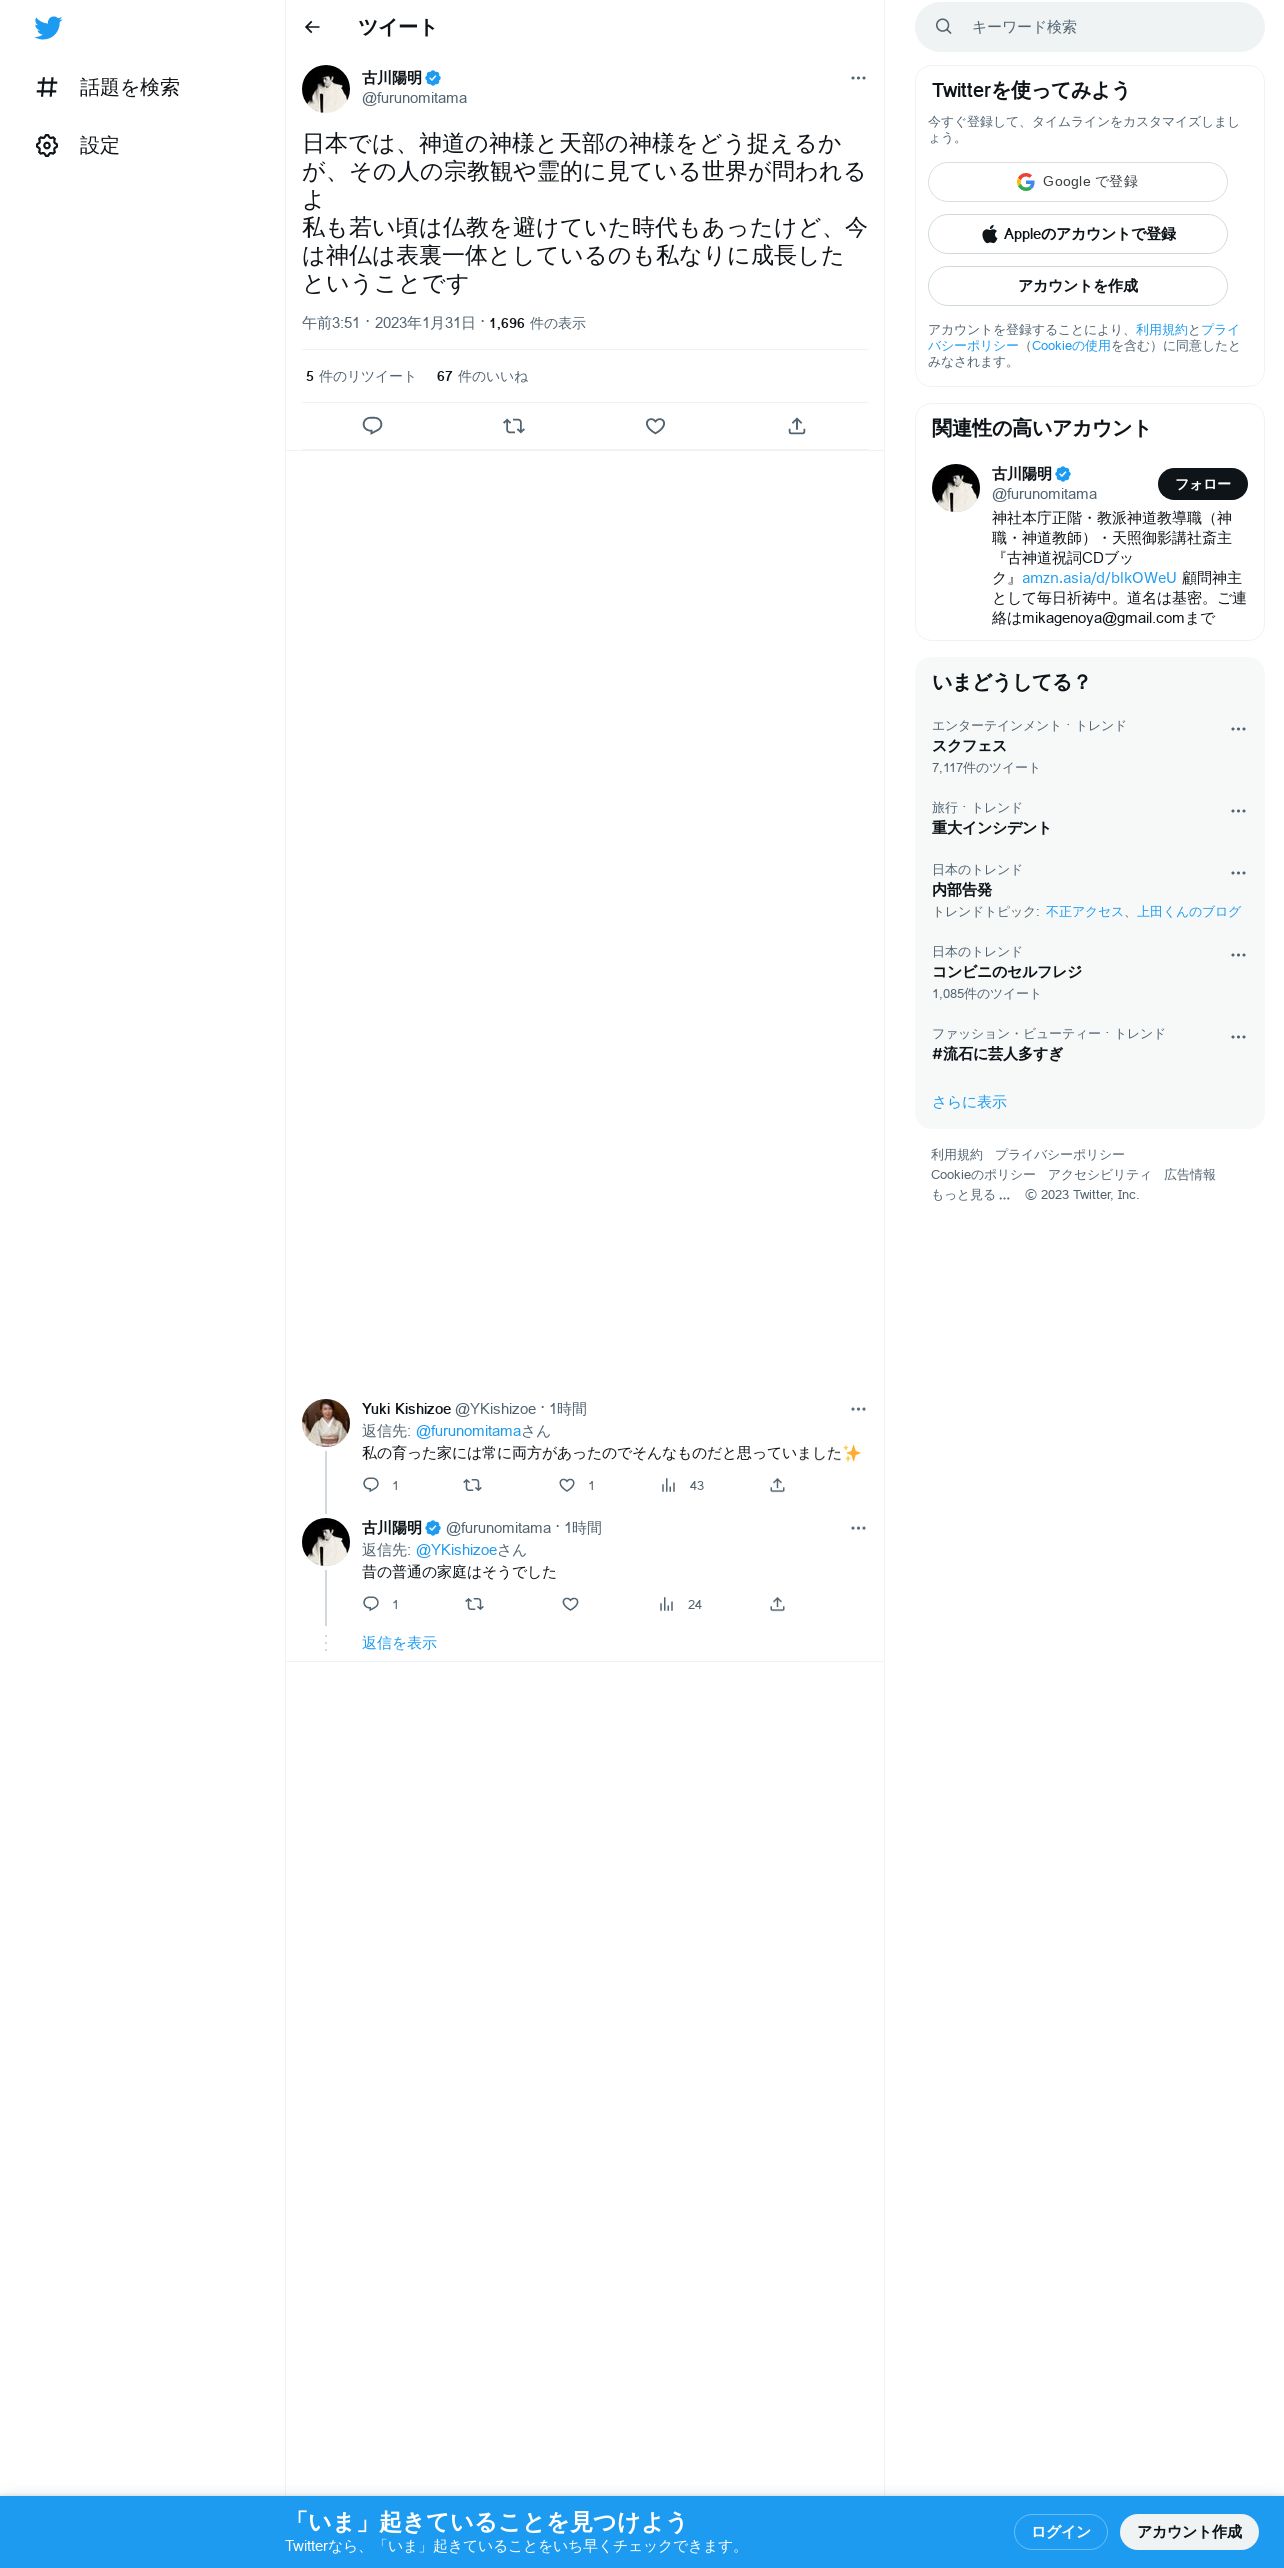Open more menu for スクフェス trend
Image resolution: width=1284 pixels, height=2568 pixels.
click(x=1238, y=729)
